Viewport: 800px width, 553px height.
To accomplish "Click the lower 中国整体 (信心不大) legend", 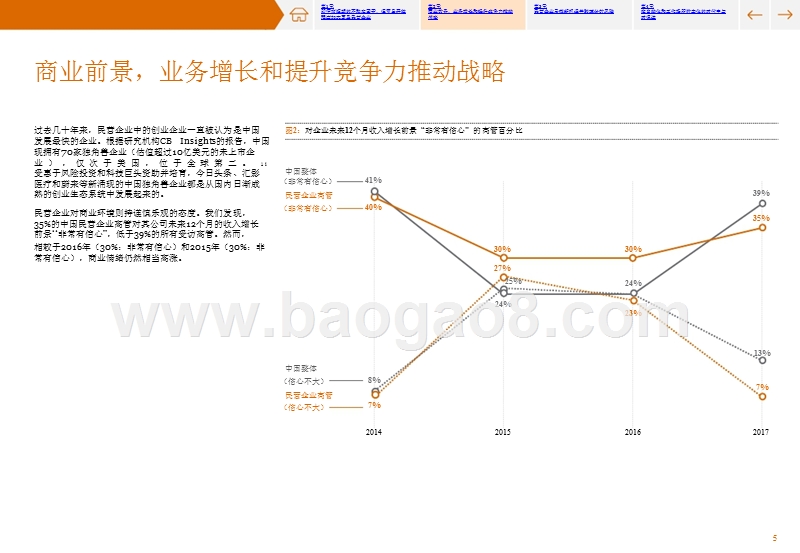I will click(x=305, y=374).
